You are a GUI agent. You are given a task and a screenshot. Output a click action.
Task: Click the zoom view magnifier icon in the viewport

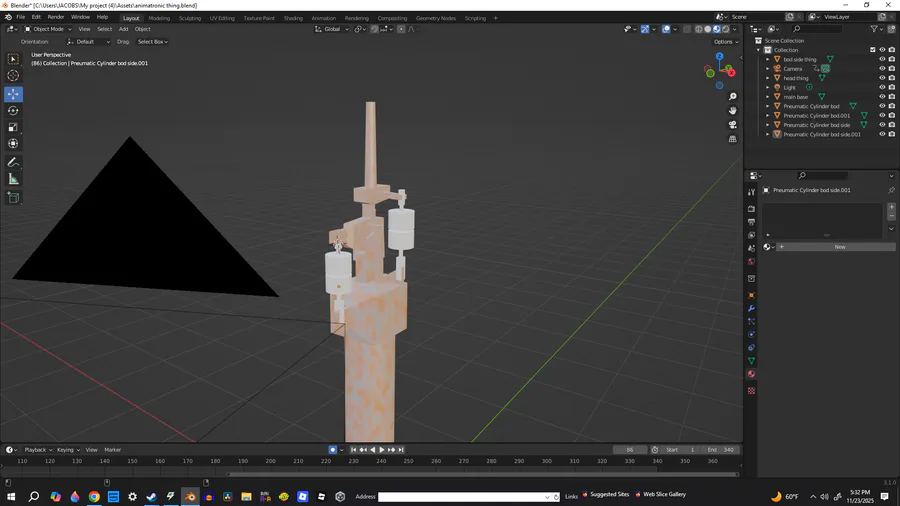(x=732, y=97)
